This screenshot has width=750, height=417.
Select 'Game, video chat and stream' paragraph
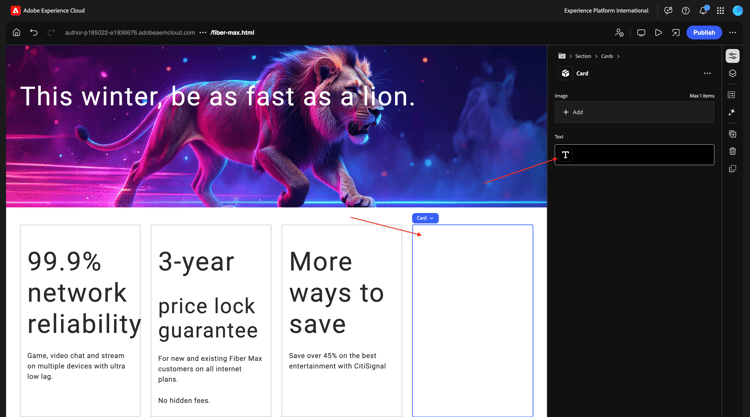coord(76,366)
